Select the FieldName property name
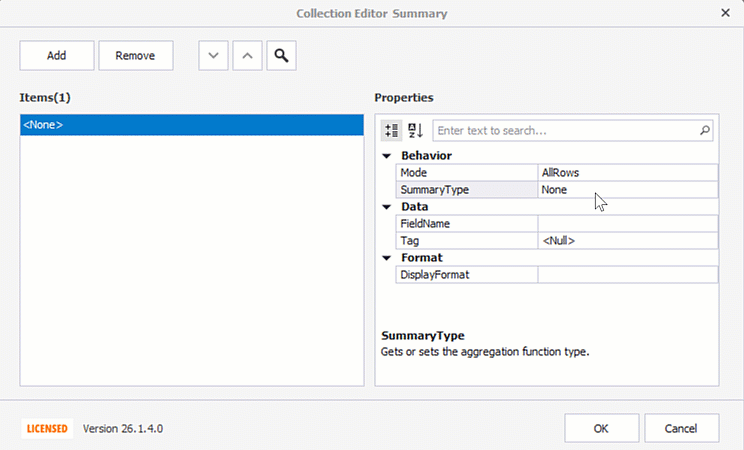 pos(466,224)
